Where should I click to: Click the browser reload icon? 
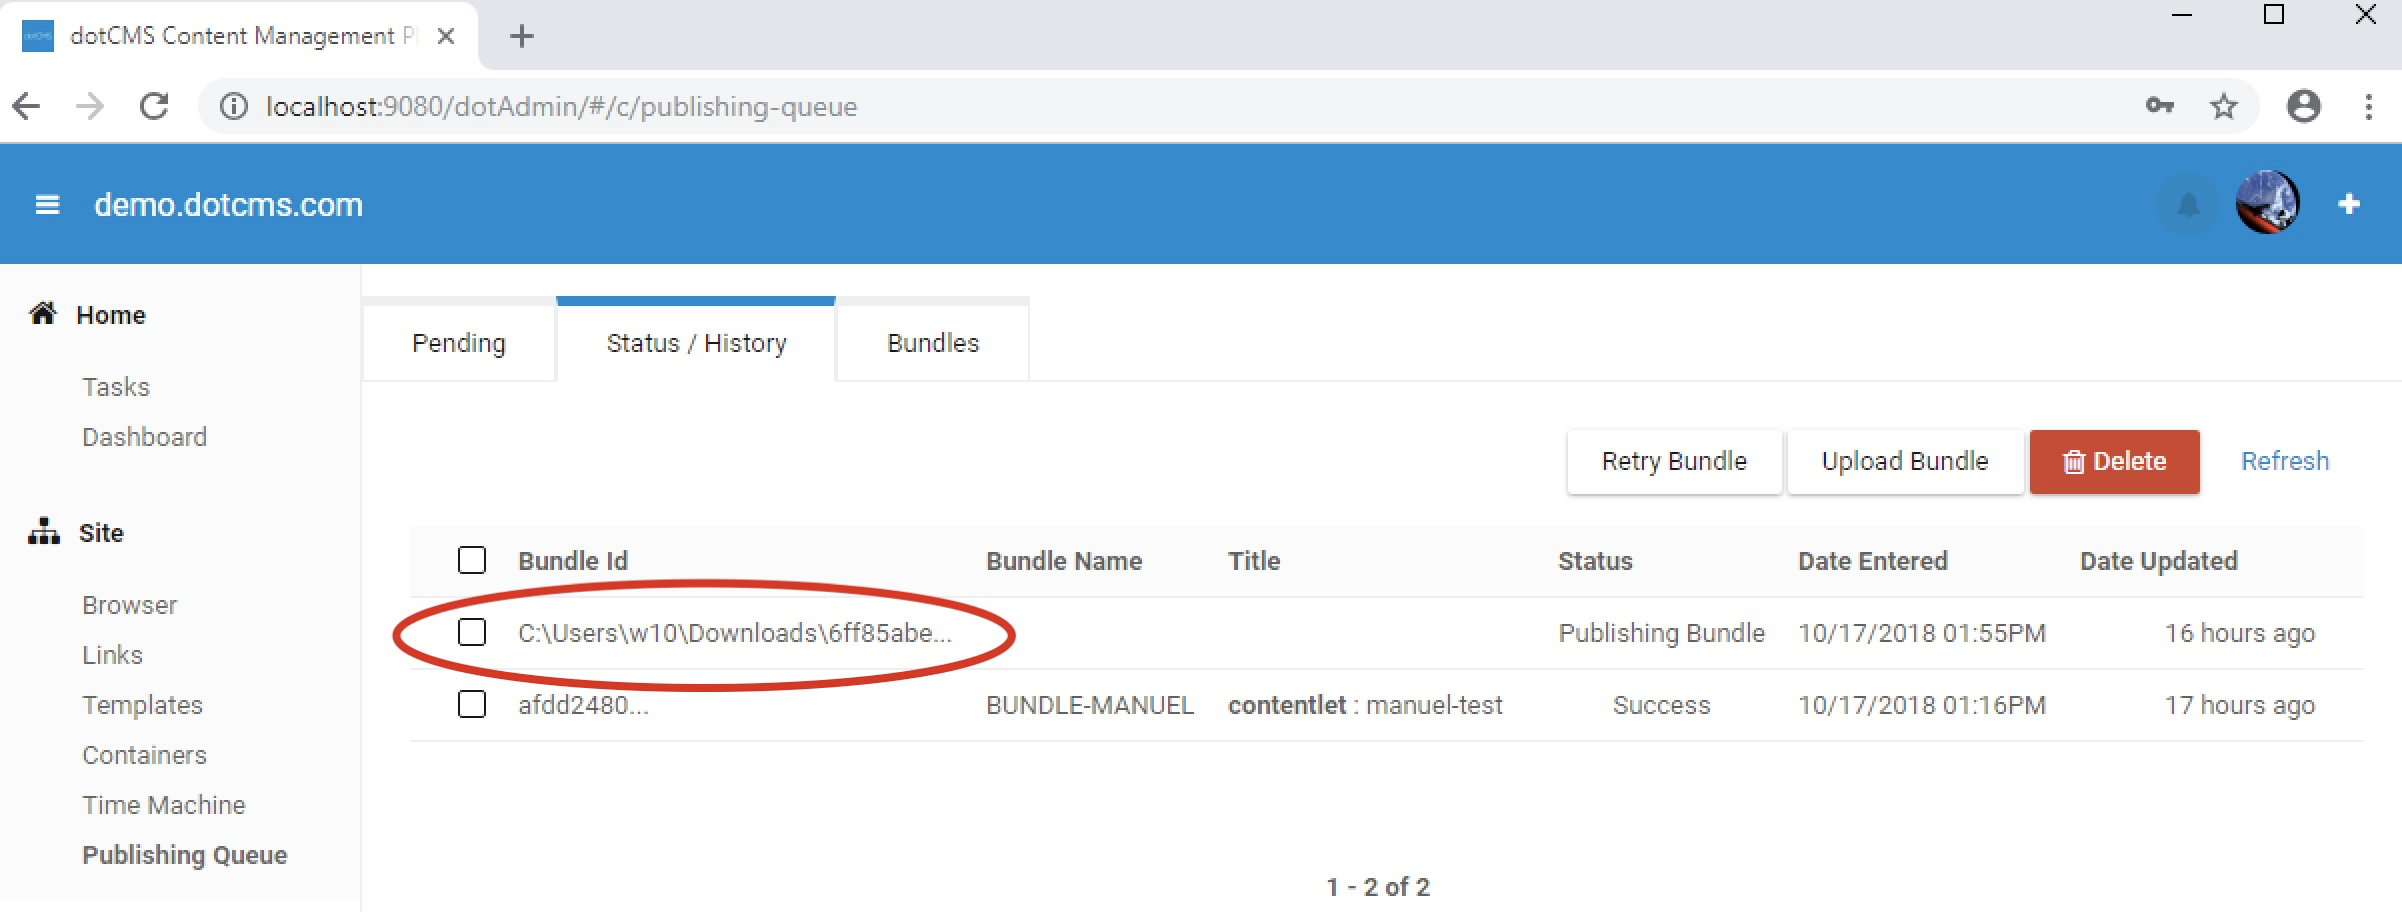(154, 106)
